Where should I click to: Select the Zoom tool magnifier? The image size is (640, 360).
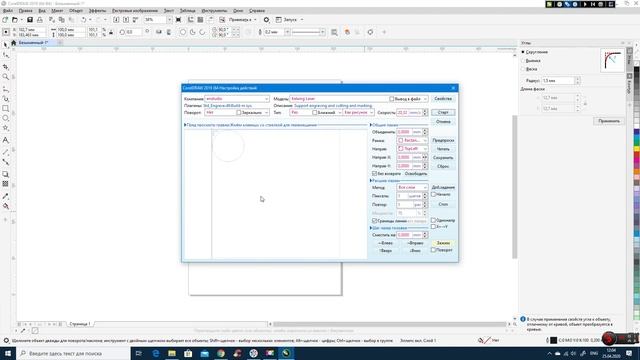pyautogui.click(x=6, y=77)
